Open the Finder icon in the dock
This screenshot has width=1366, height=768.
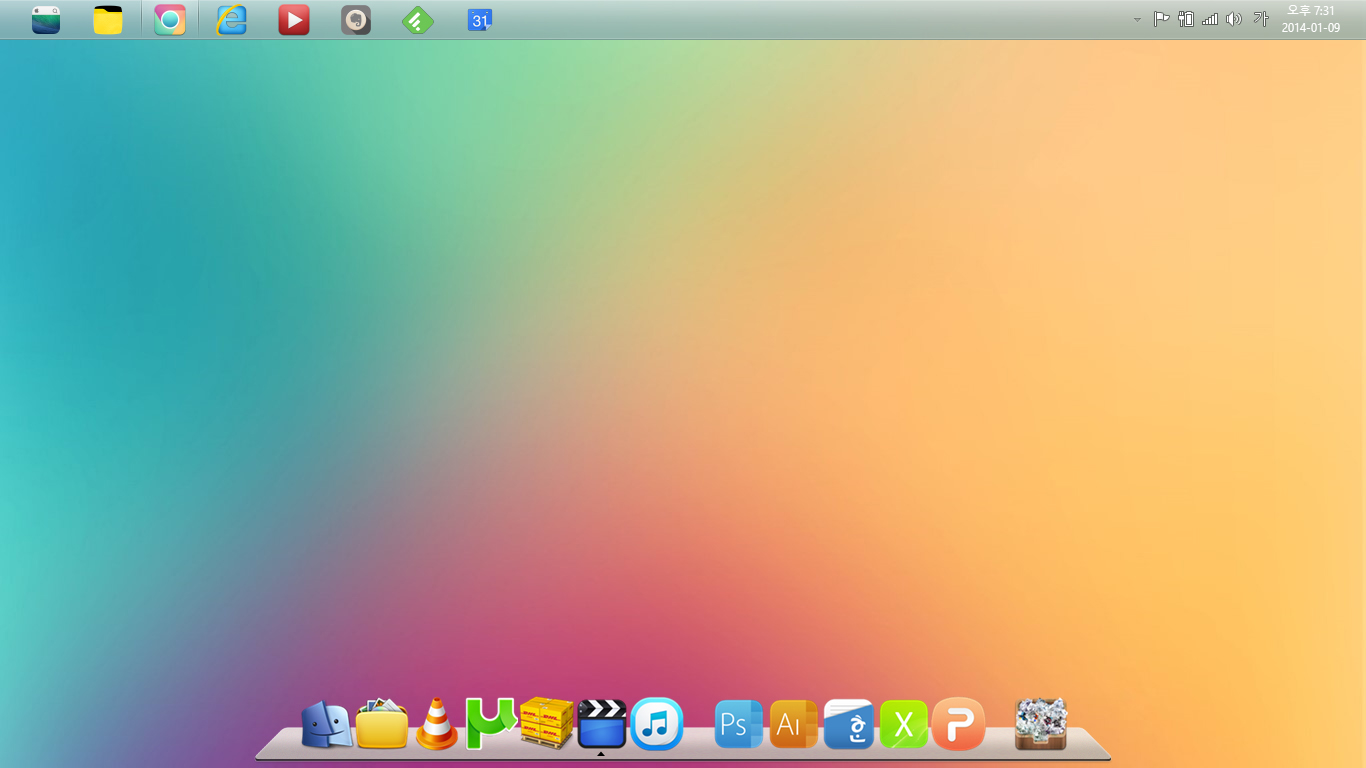point(327,725)
